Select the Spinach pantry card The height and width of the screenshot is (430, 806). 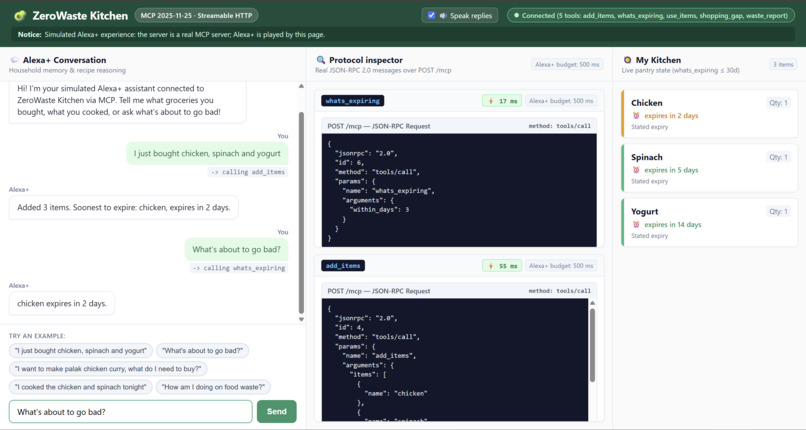click(x=709, y=168)
